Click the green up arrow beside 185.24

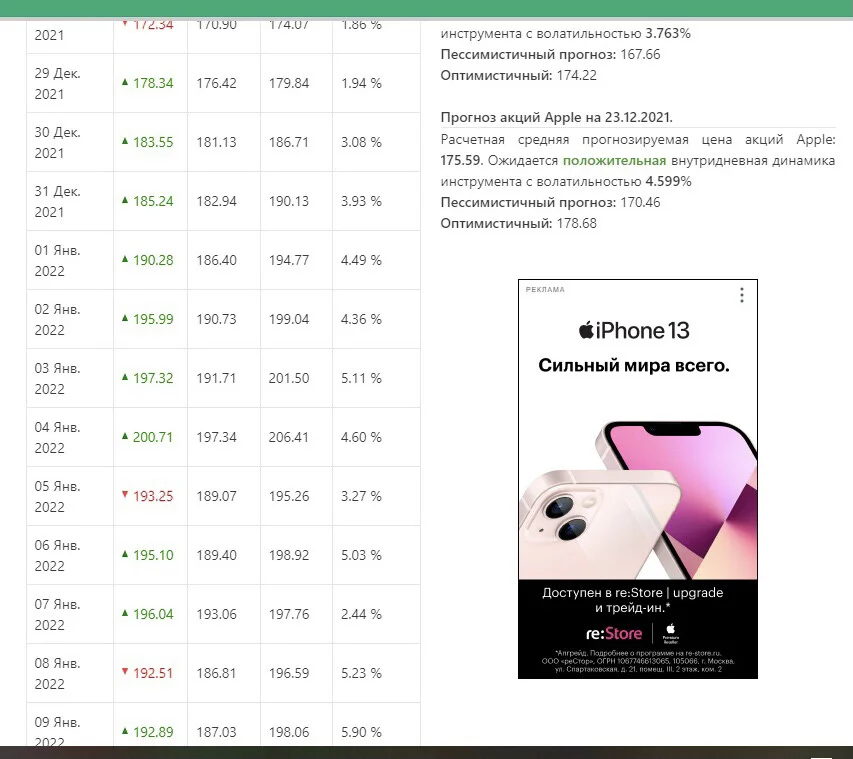pyautogui.click(x=125, y=200)
